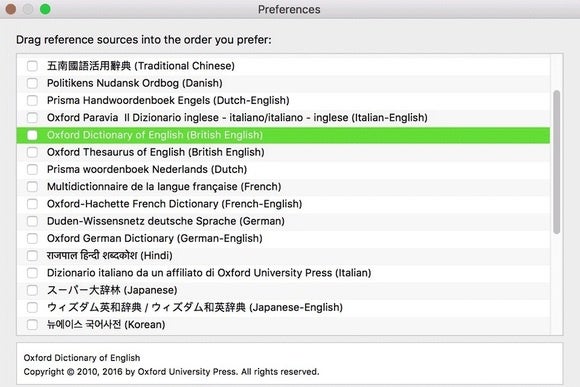Screen dimensions: 580x387
Task: Close the Preferences window
Action: pos(11,9)
